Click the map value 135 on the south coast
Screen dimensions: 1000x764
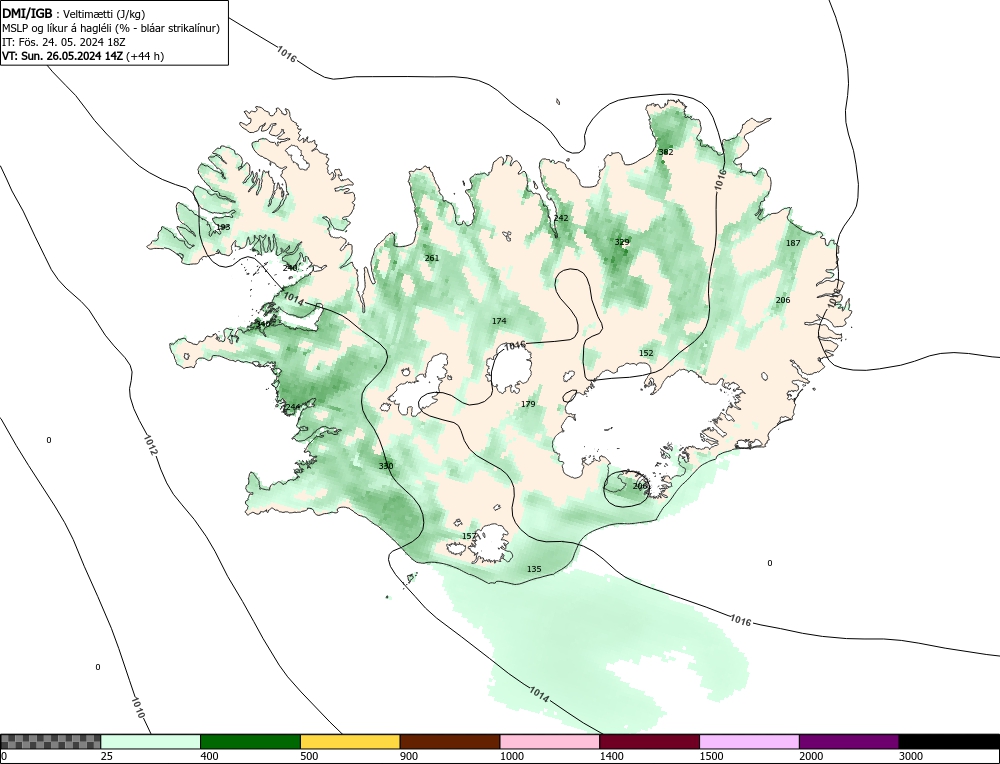pyautogui.click(x=534, y=569)
